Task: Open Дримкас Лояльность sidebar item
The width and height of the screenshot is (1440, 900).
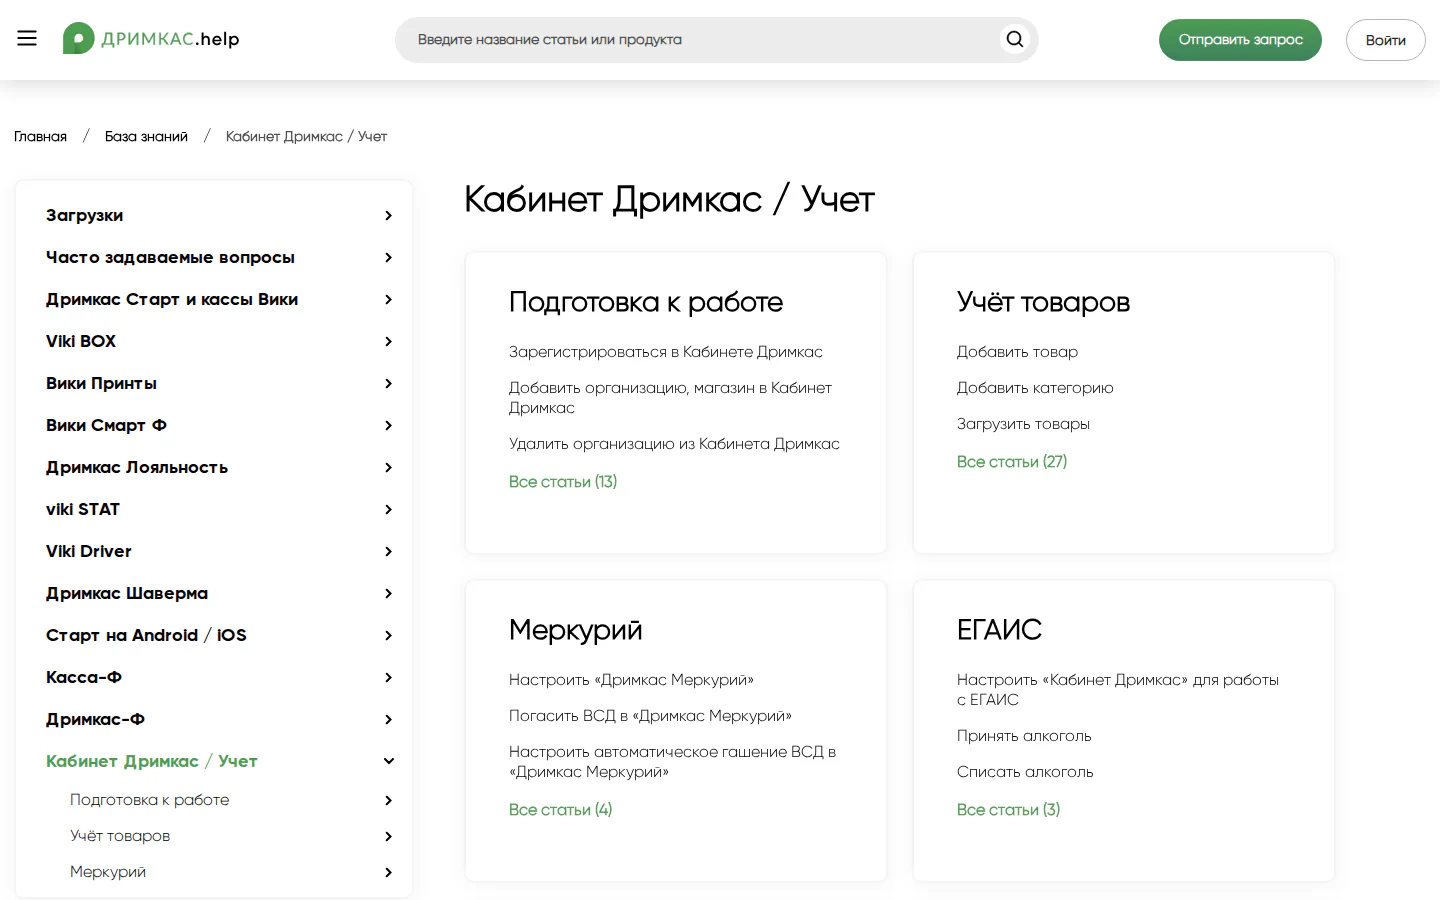Action: click(137, 467)
